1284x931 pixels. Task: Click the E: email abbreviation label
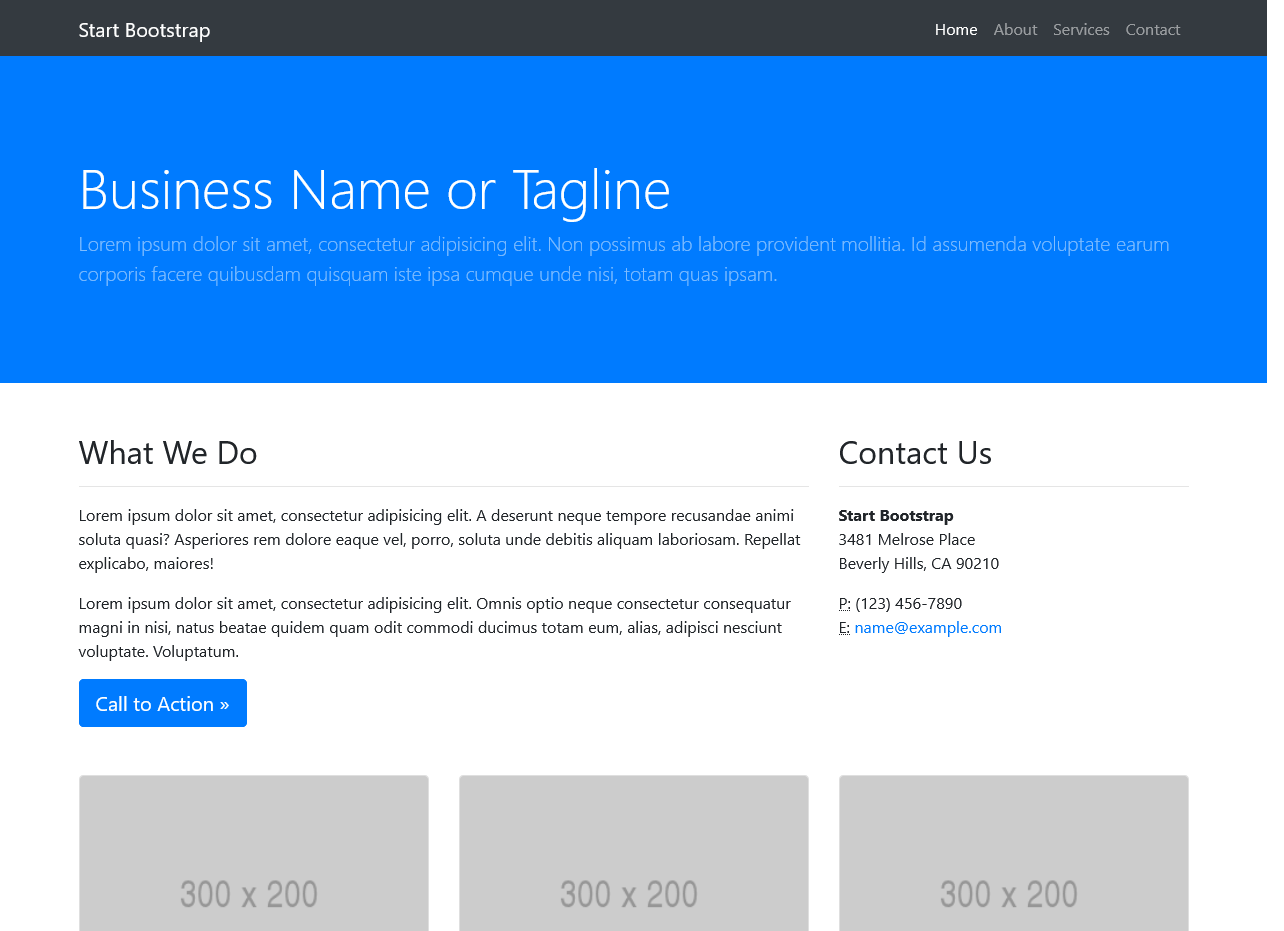tap(844, 627)
